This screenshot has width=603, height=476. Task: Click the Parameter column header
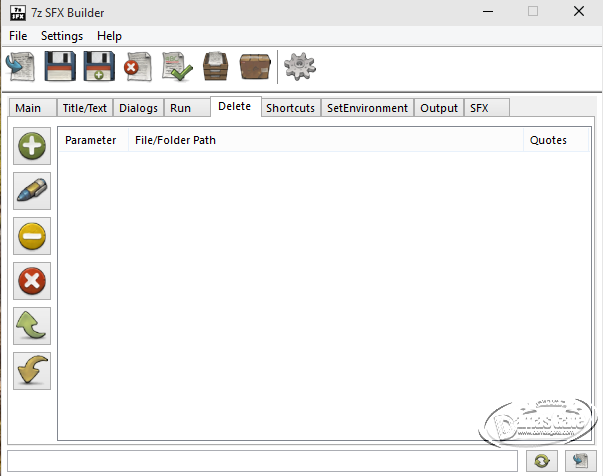93,140
